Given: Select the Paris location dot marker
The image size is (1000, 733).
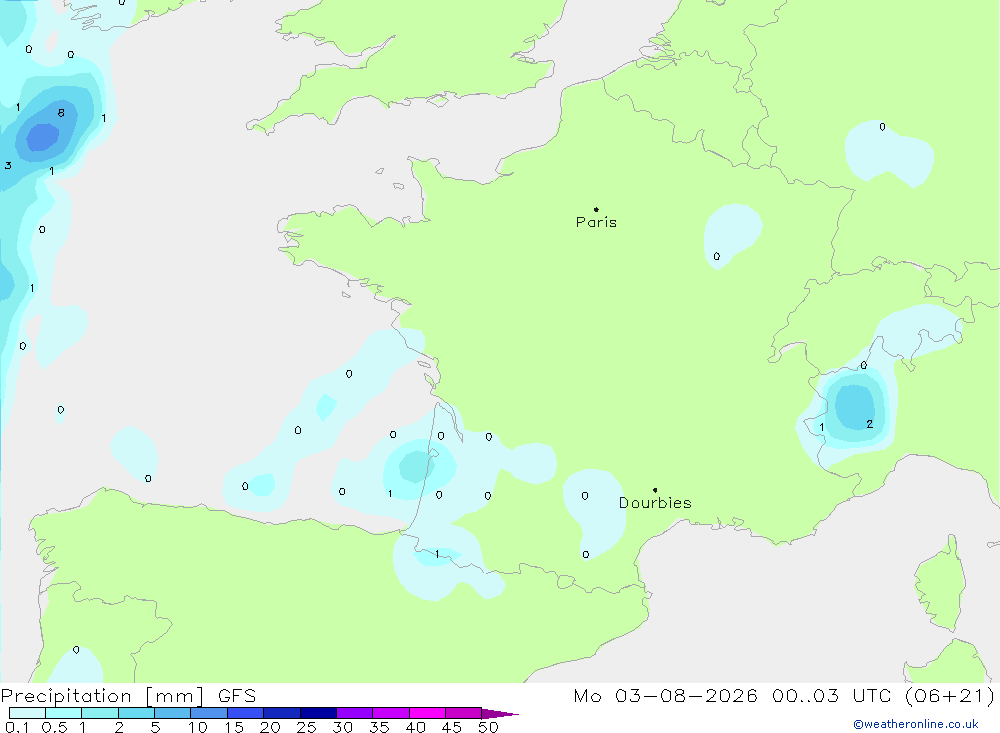Looking at the screenshot, I should pos(596,209).
